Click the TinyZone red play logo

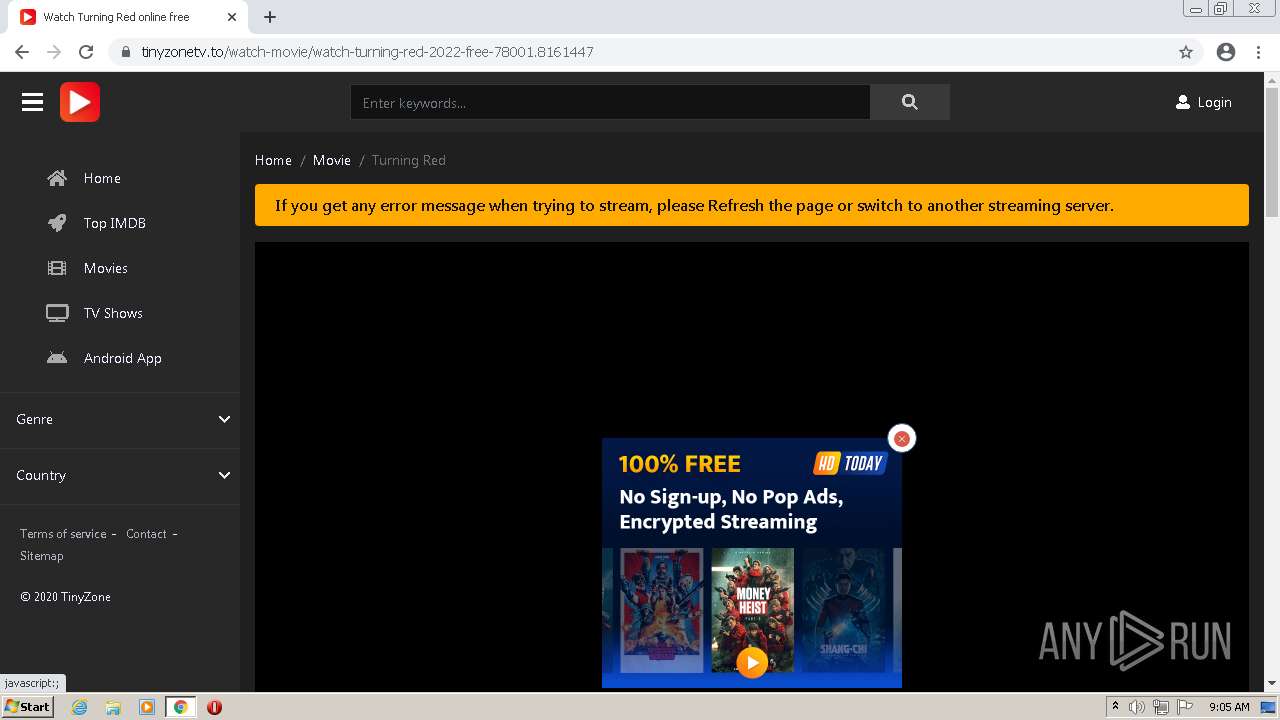tap(80, 102)
